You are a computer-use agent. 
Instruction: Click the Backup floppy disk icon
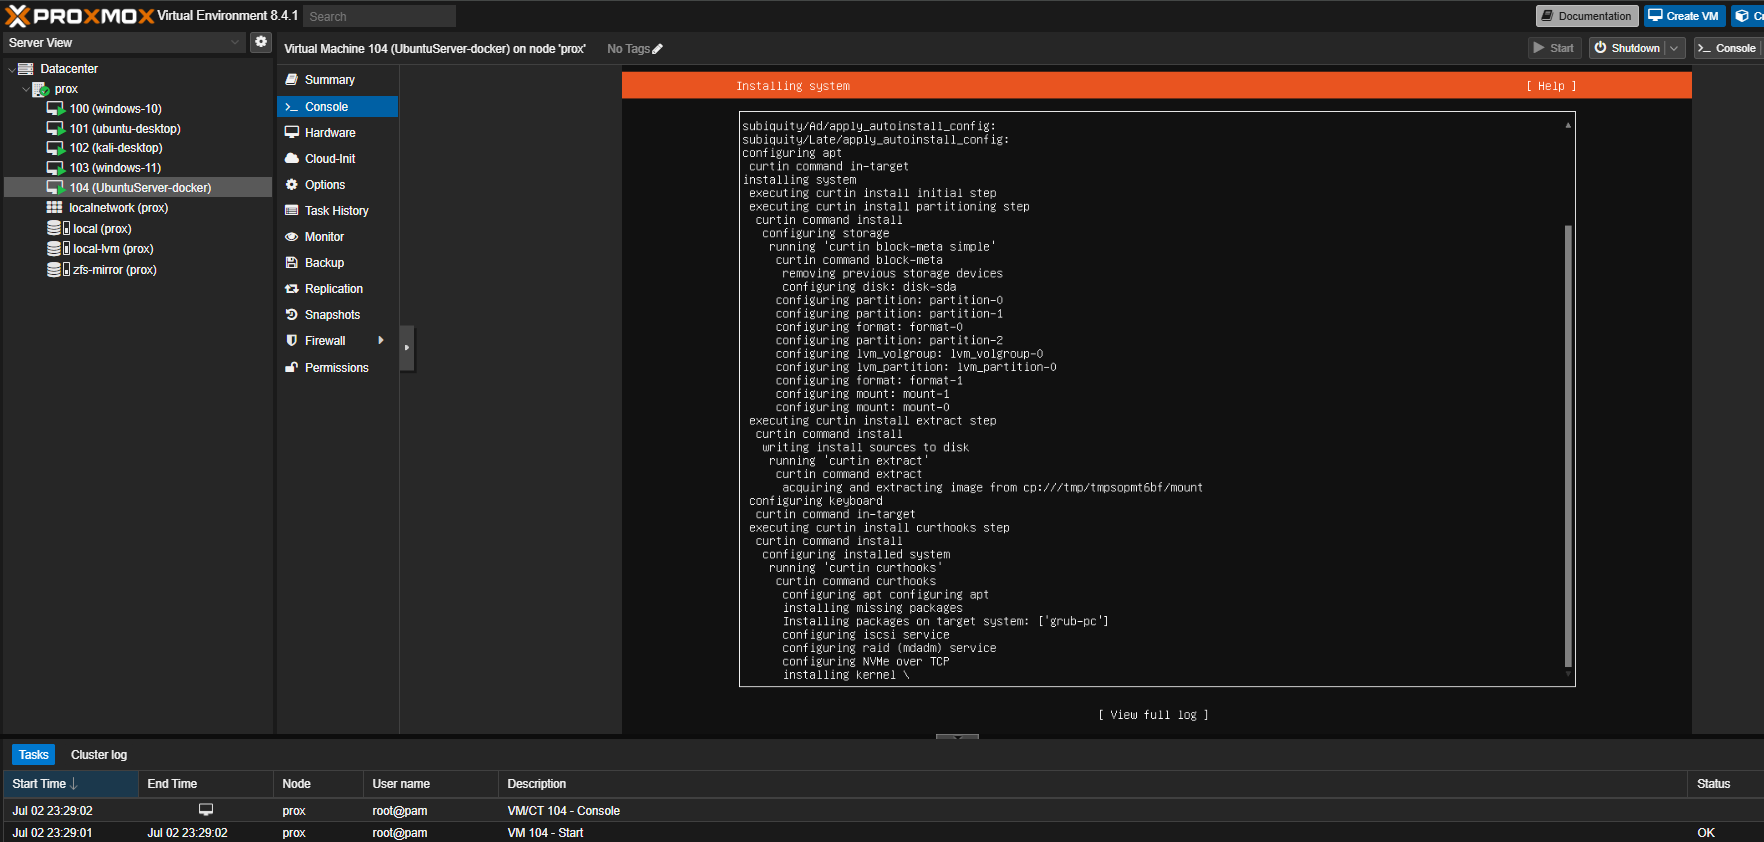(292, 262)
